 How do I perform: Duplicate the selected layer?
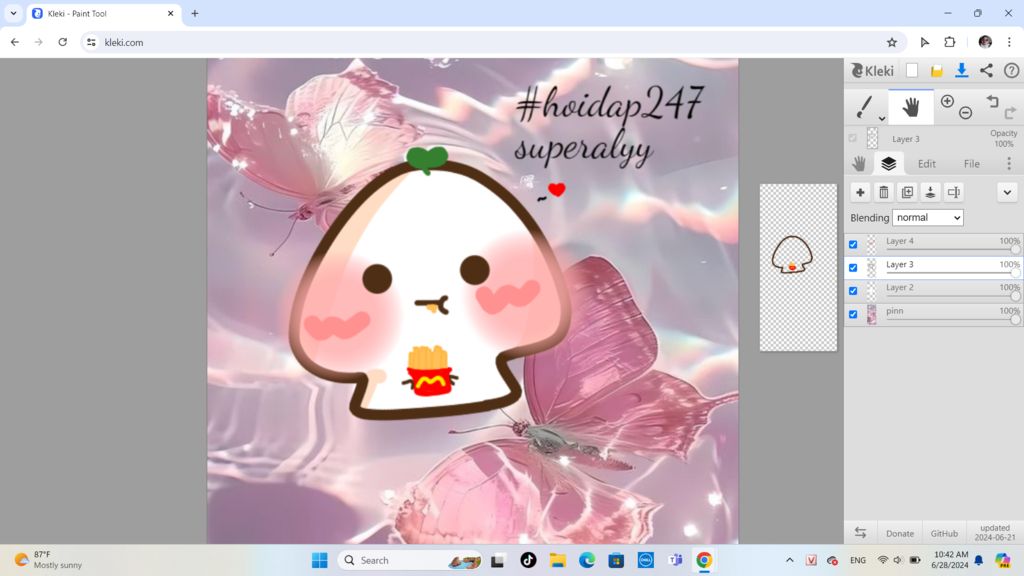[x=907, y=192]
